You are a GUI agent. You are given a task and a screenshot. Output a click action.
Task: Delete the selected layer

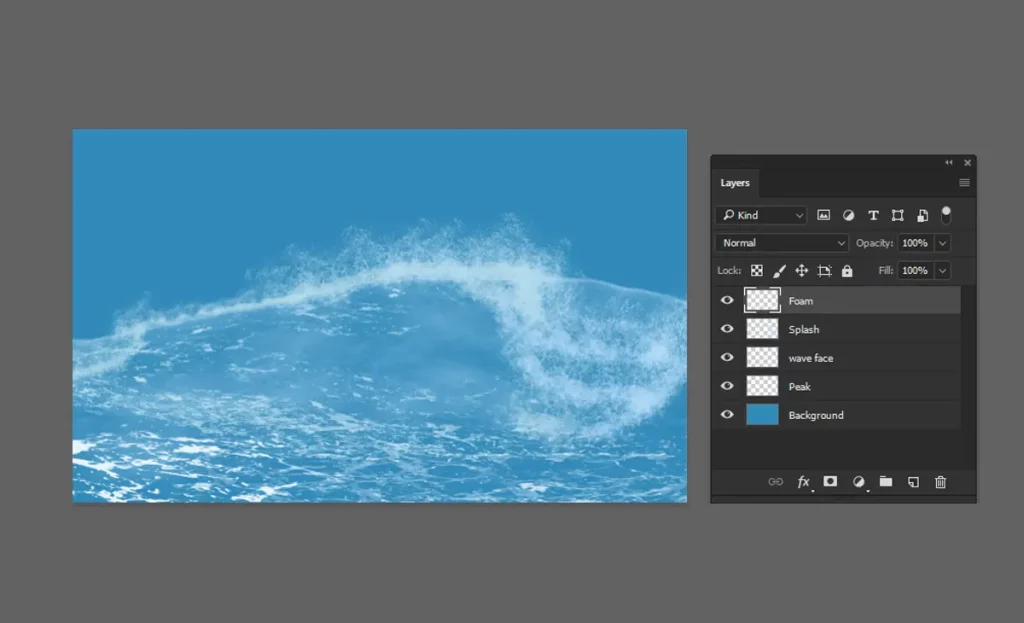tap(940, 482)
